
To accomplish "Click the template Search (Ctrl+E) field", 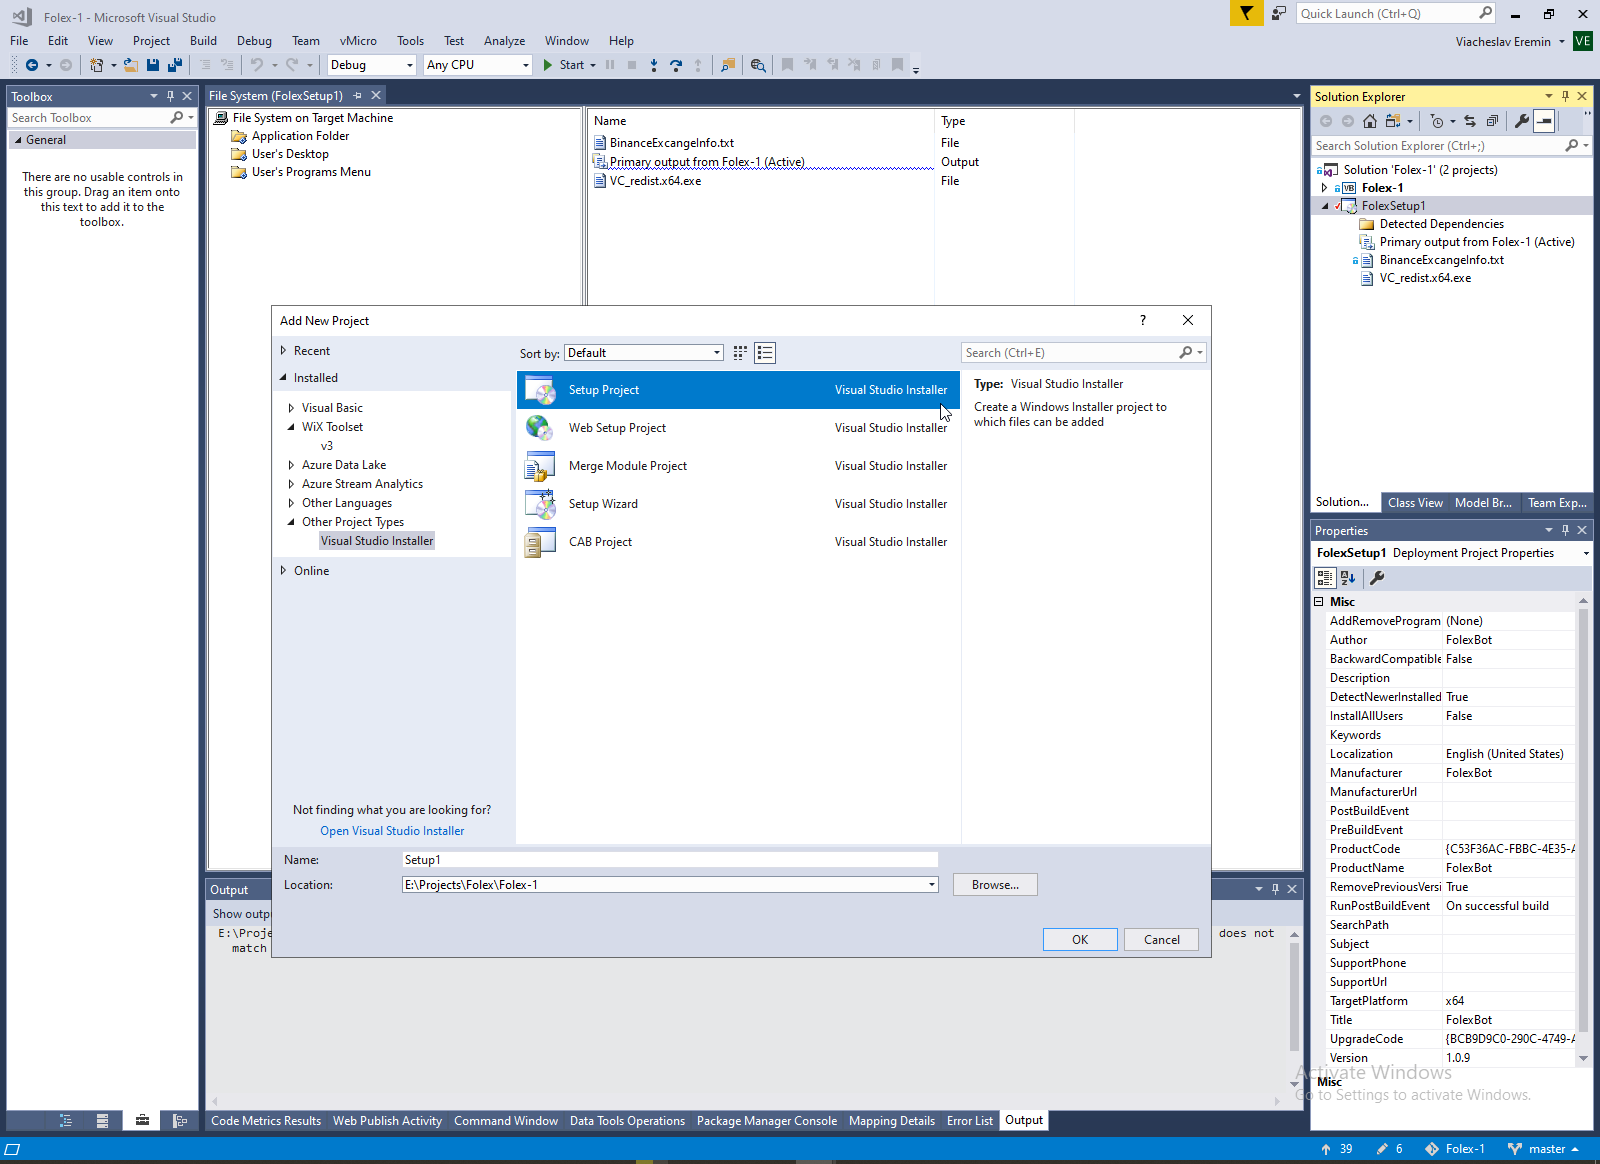I will (x=1084, y=353).
